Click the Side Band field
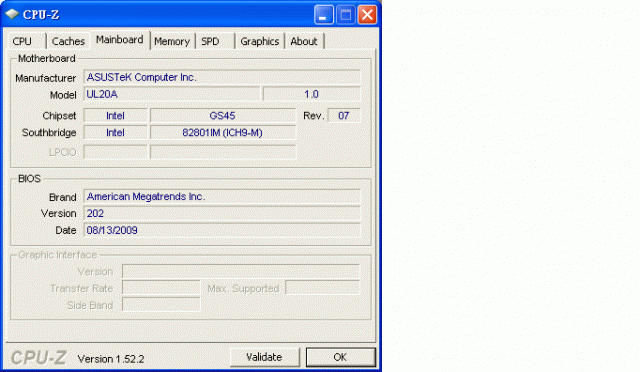This screenshot has width=640, height=372. click(x=161, y=305)
